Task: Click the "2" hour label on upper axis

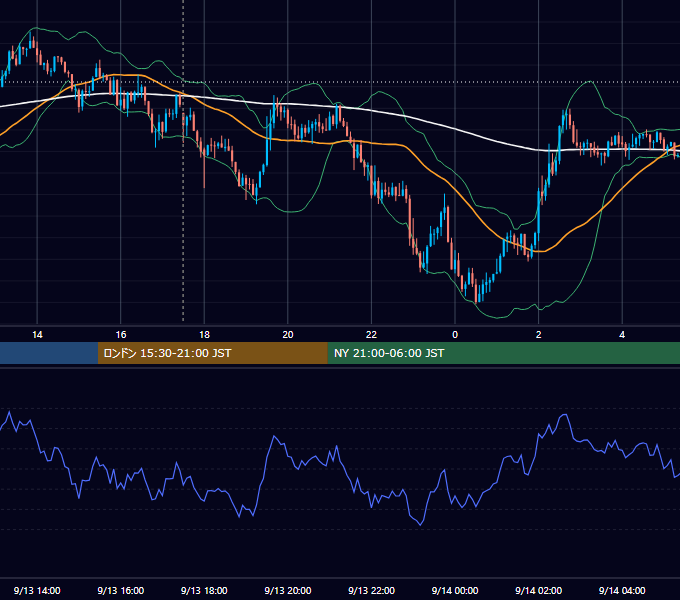Action: coord(539,335)
